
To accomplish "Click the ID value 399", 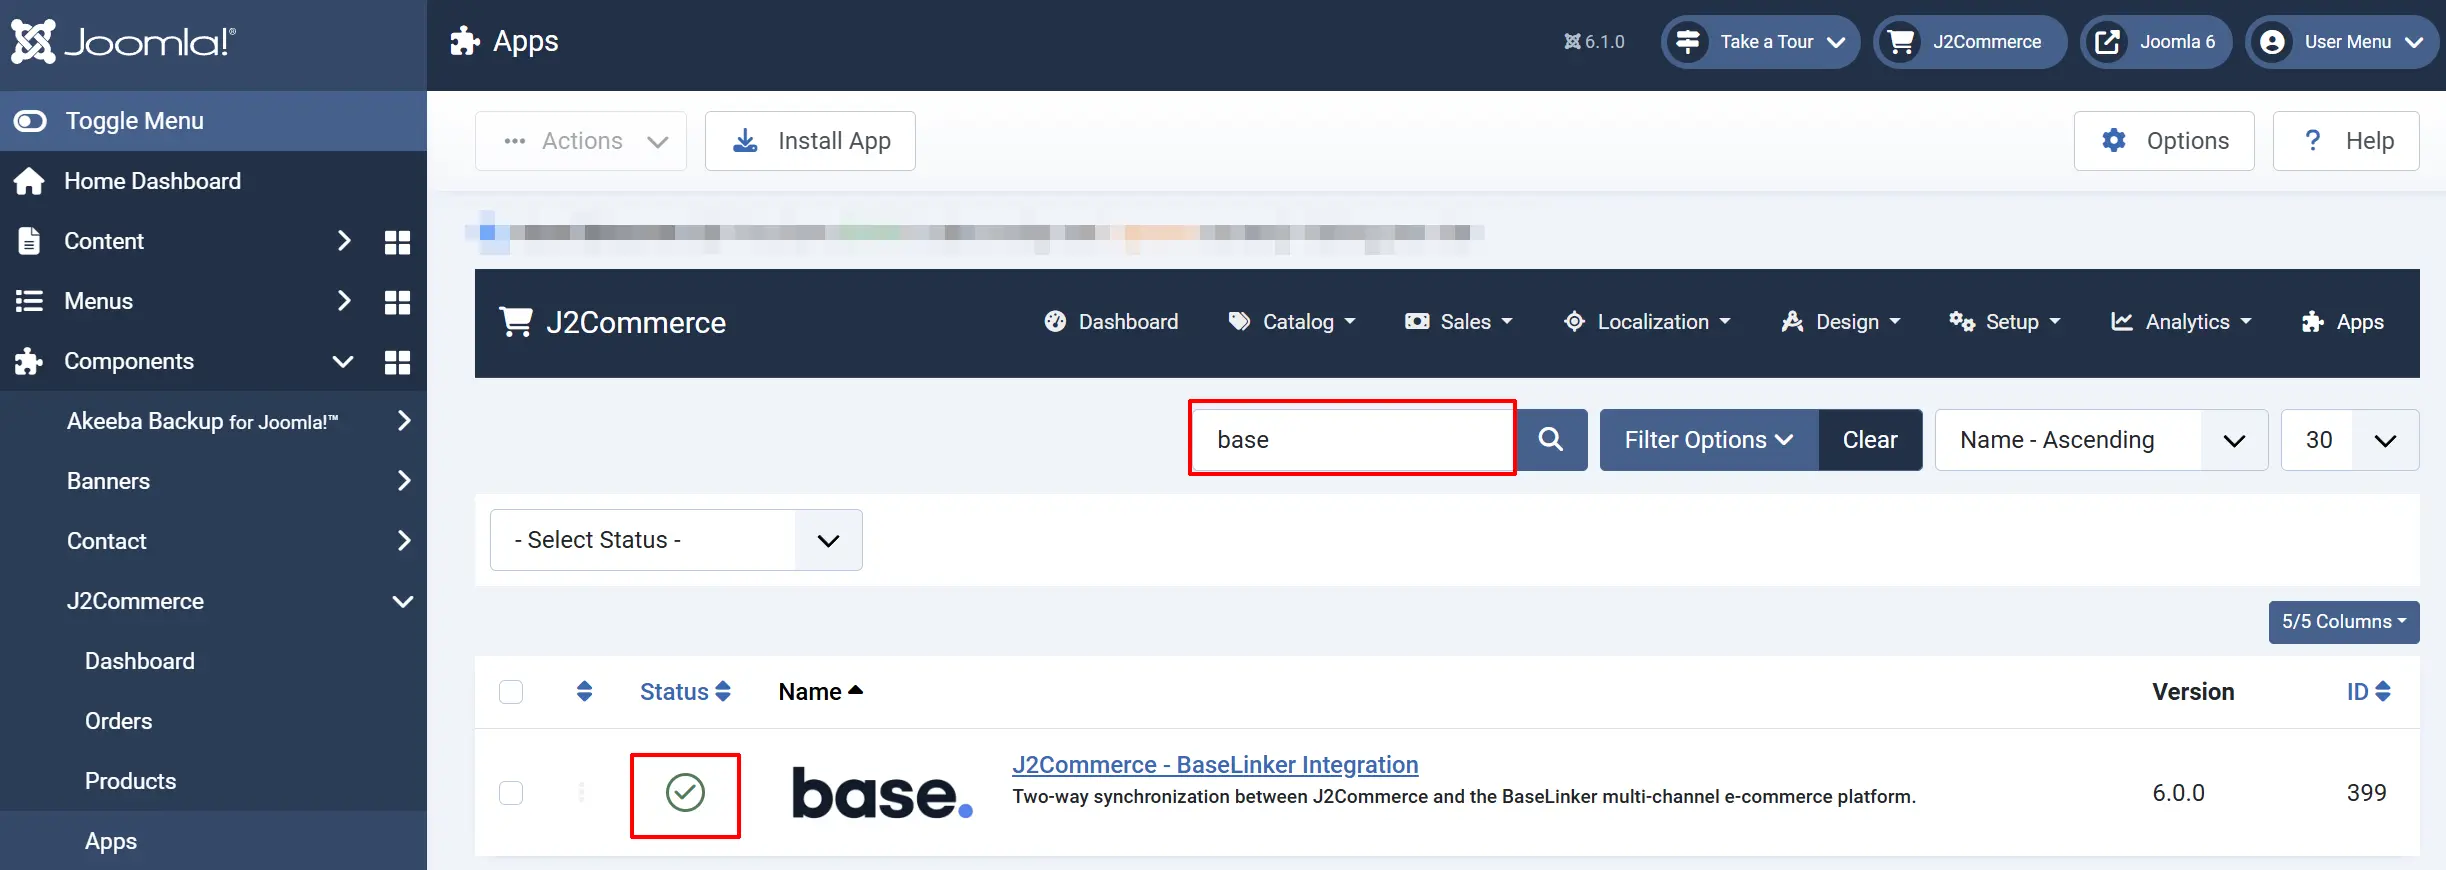I will click(2367, 793).
